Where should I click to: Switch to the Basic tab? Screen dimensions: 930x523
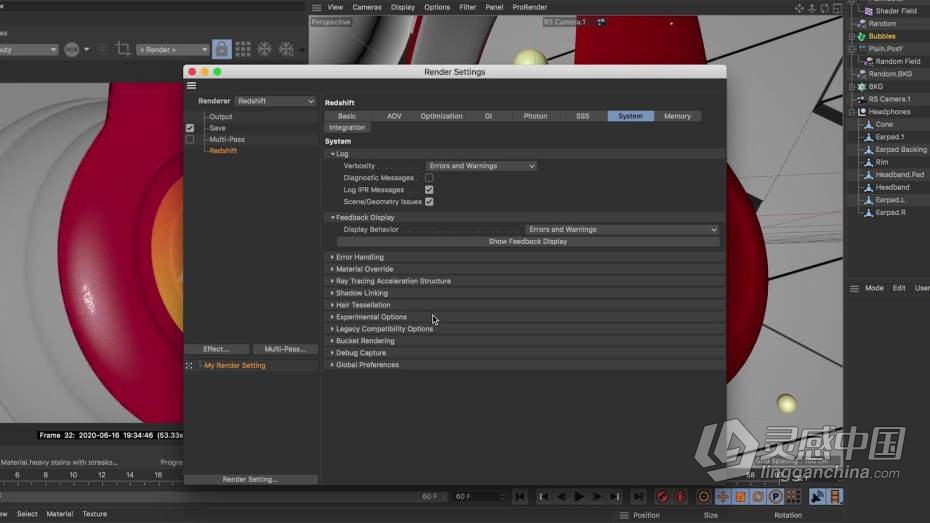(347, 116)
